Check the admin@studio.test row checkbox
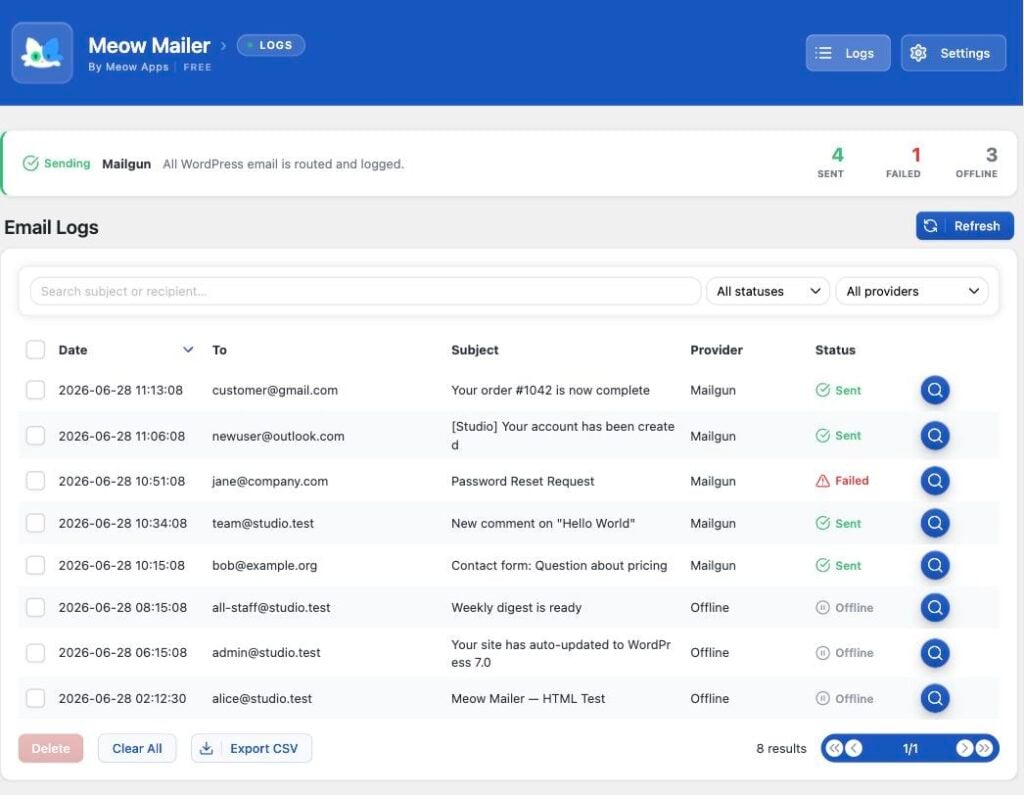This screenshot has height=795, width=1024. click(35, 653)
